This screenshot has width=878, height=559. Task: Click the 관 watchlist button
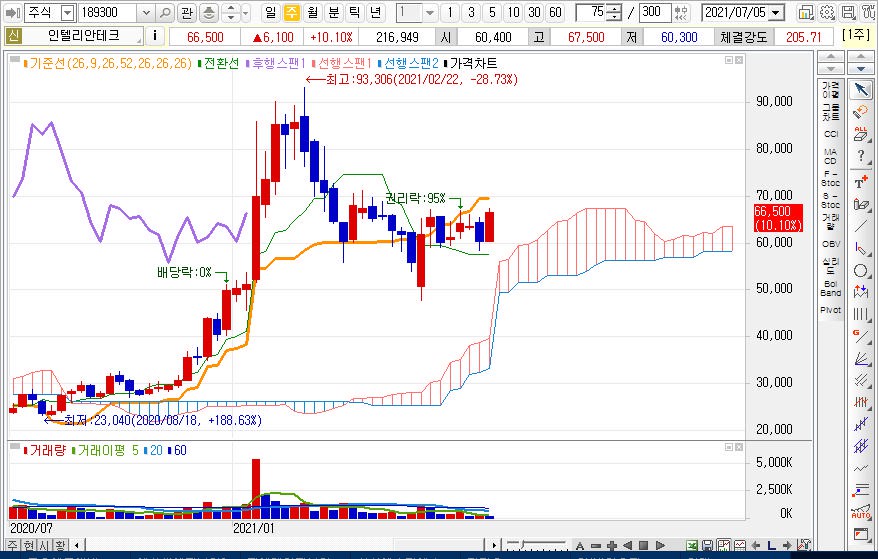(187, 12)
